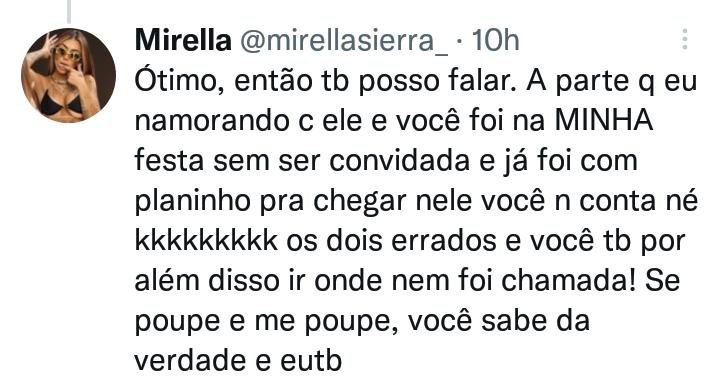Click the phrase 'você sabe da'
This screenshot has height=389, width=714.
pyautogui.click(x=499, y=321)
